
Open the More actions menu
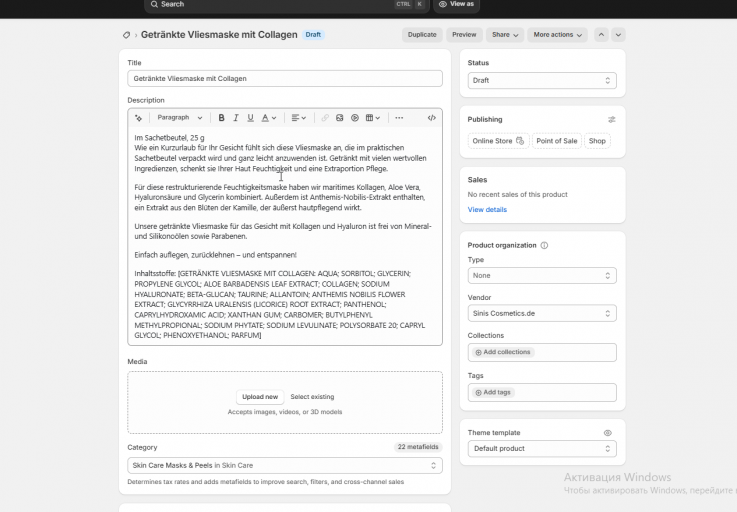click(557, 35)
